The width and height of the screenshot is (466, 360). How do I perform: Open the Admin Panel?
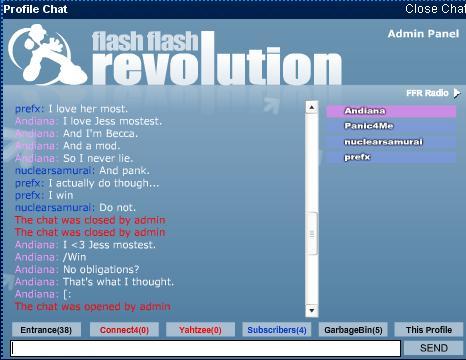pyautogui.click(x=423, y=34)
